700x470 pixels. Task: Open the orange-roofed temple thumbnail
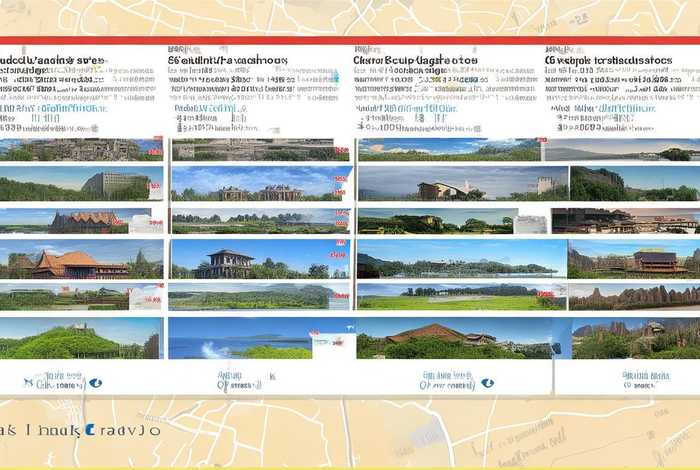pyautogui.click(x=81, y=259)
